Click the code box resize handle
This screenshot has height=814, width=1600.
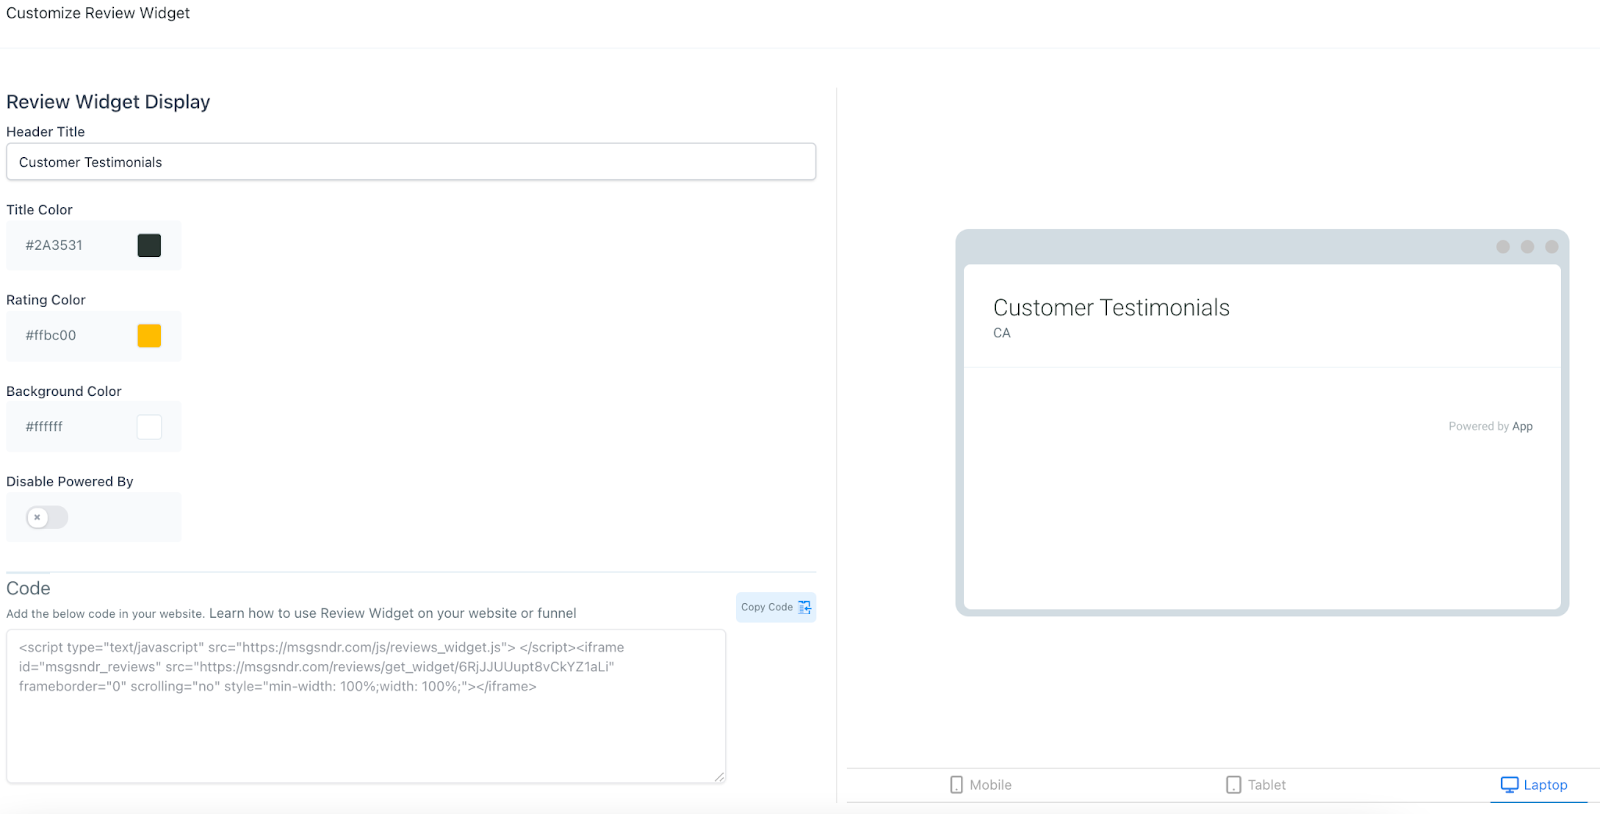point(719,776)
